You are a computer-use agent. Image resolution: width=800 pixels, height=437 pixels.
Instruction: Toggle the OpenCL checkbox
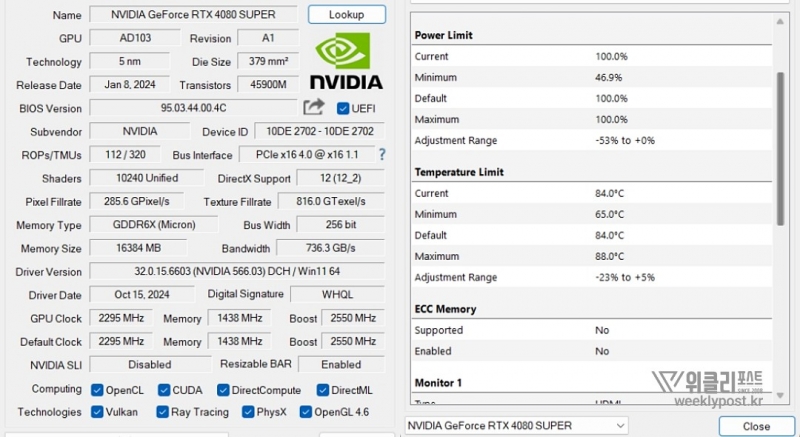pos(97,390)
